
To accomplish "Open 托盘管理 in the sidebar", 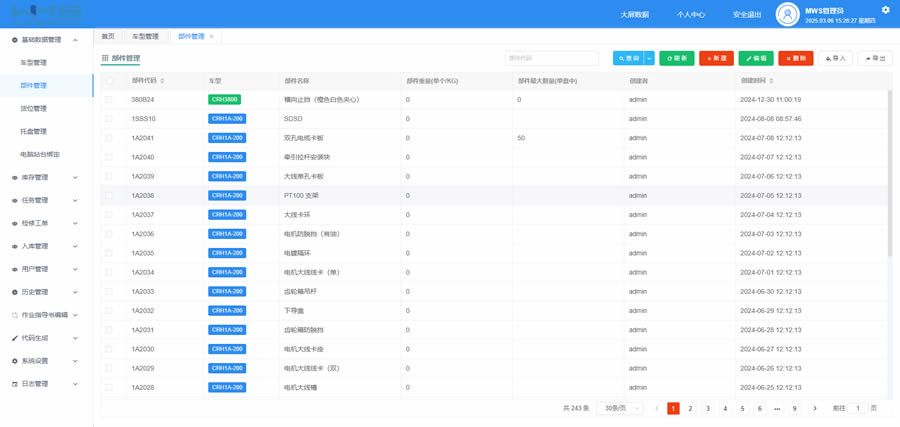I will 33,131.
